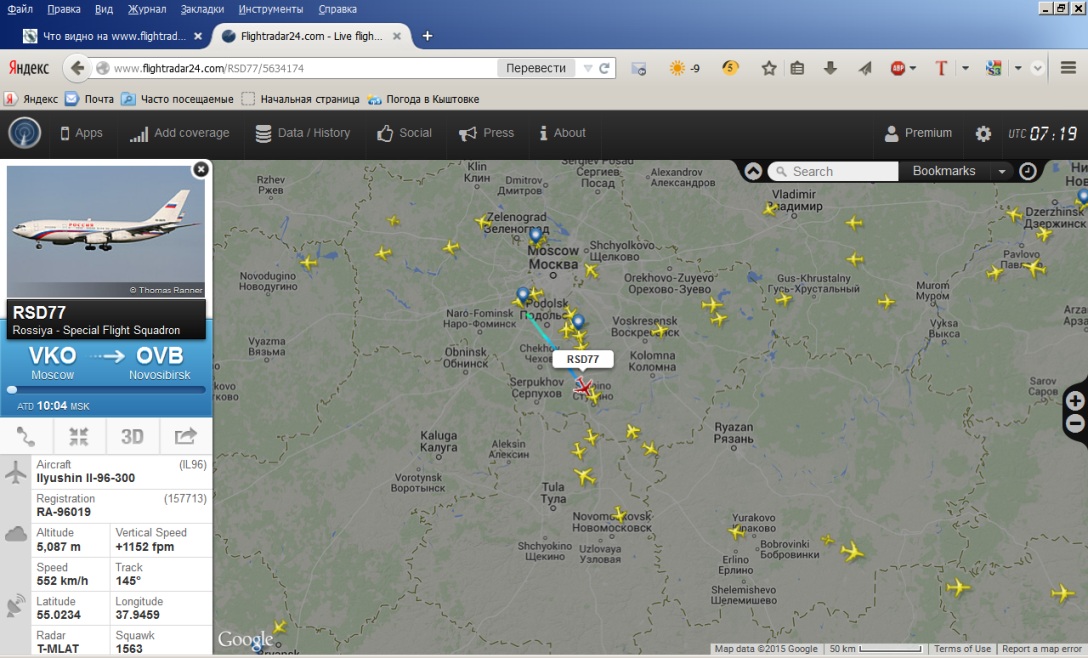Open Terms of Use link
The image size is (1088, 658).
962,649
